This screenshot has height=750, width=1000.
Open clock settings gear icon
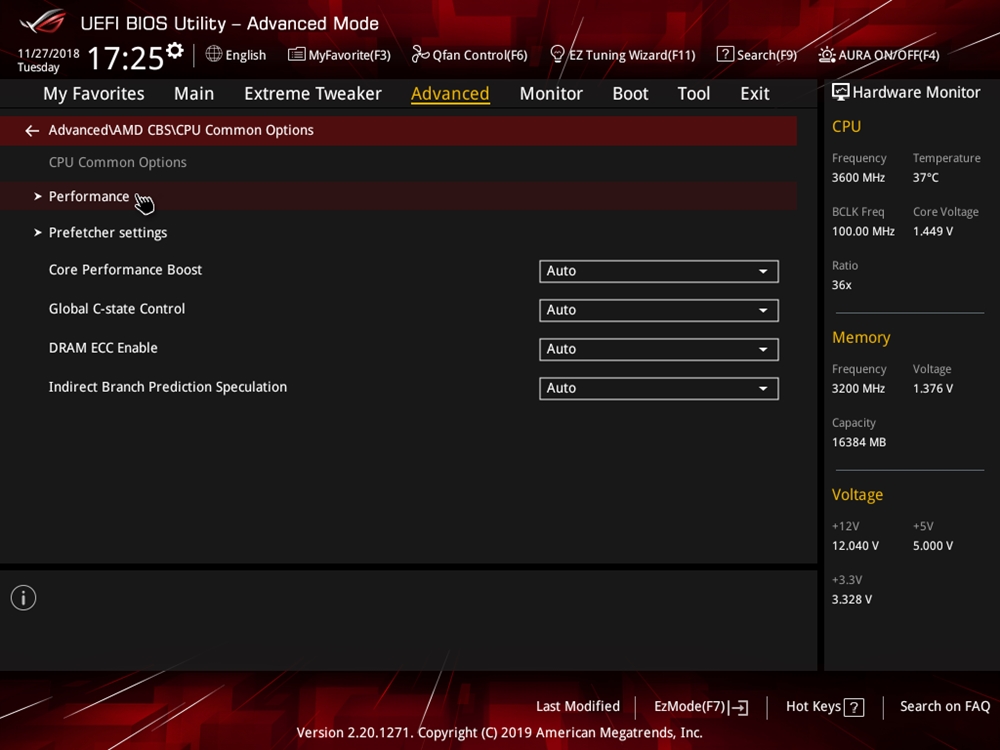tap(175, 50)
